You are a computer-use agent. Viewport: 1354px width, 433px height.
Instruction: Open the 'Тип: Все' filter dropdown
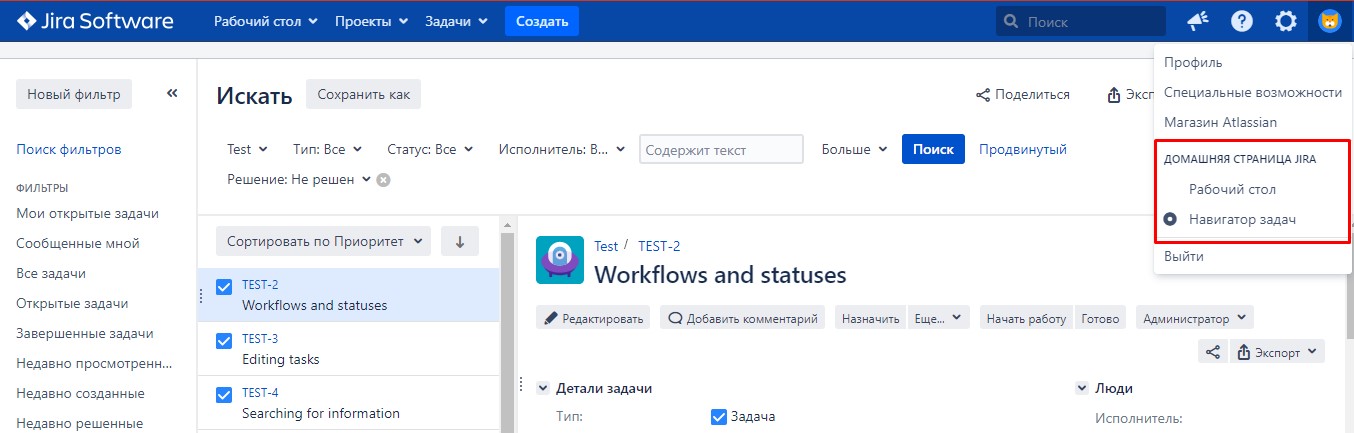pyautogui.click(x=328, y=149)
